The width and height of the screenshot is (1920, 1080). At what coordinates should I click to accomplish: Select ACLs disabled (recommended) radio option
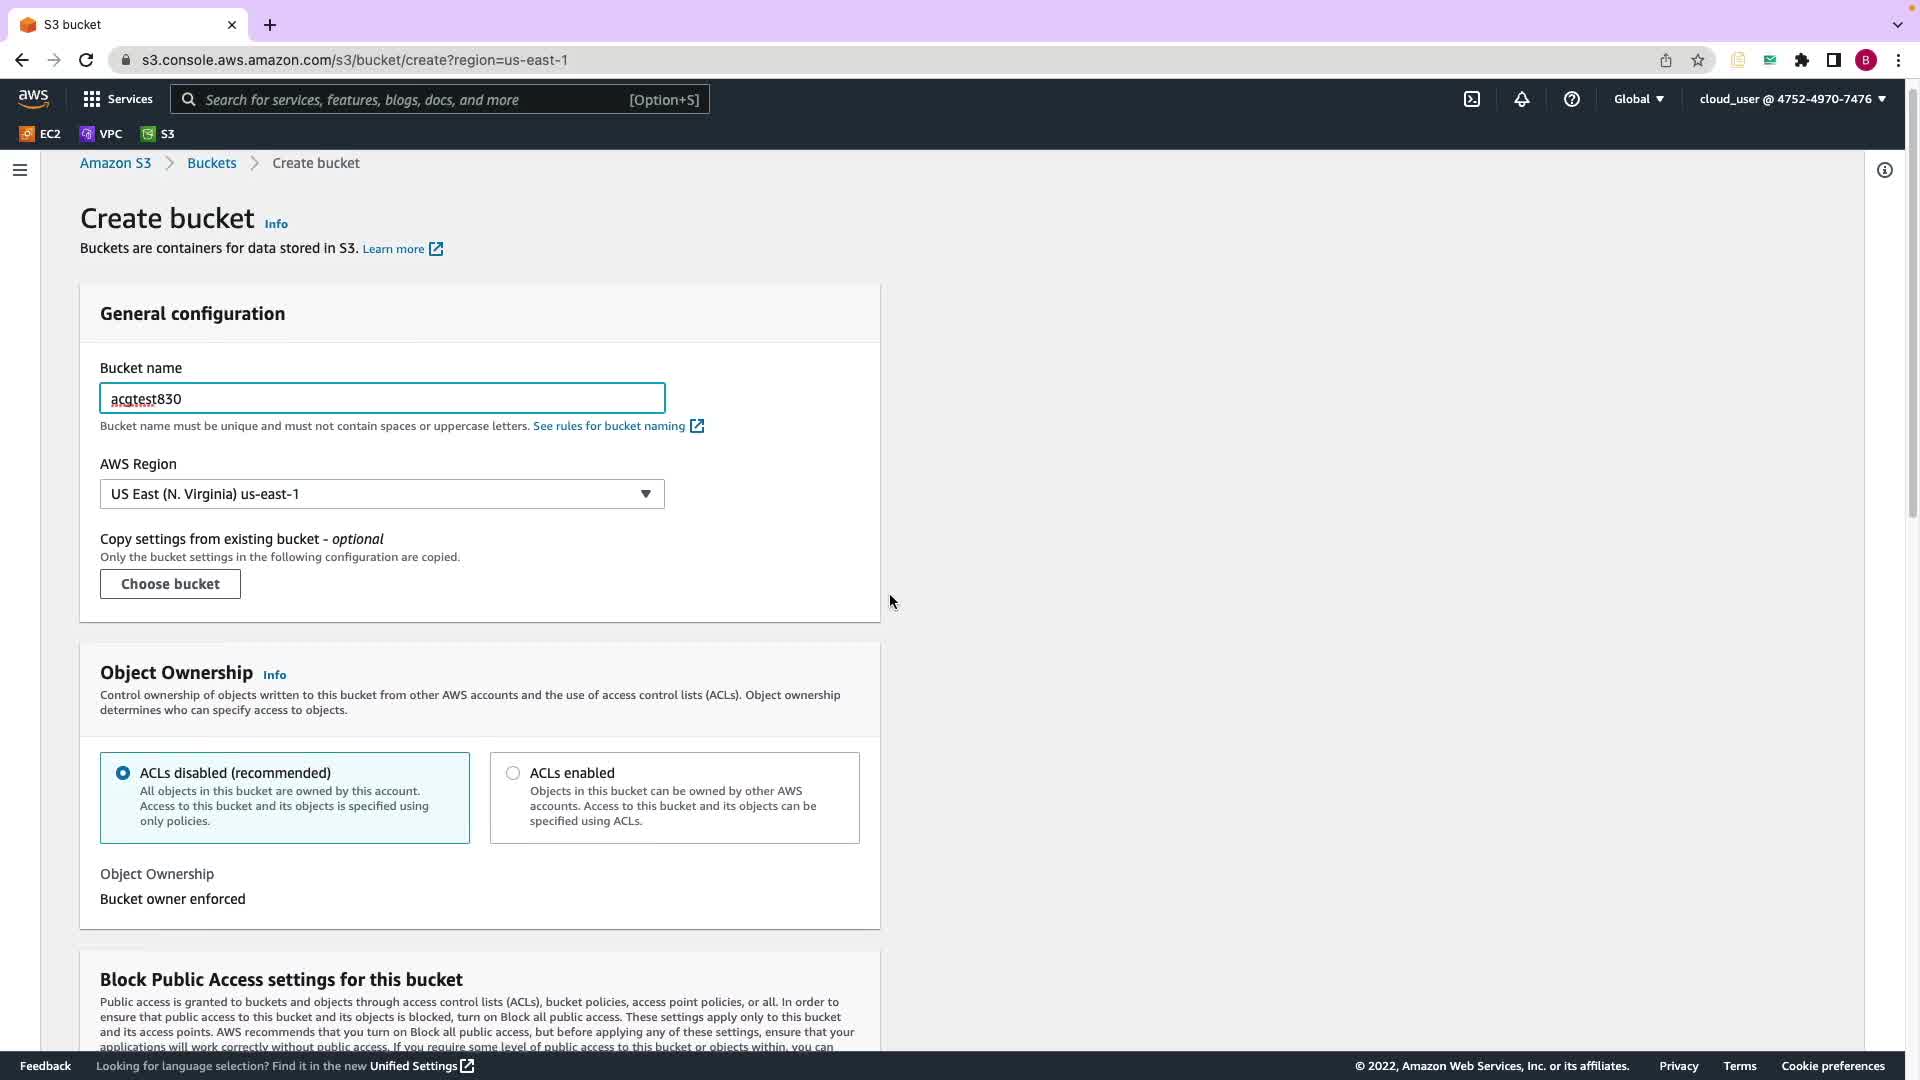coord(123,773)
